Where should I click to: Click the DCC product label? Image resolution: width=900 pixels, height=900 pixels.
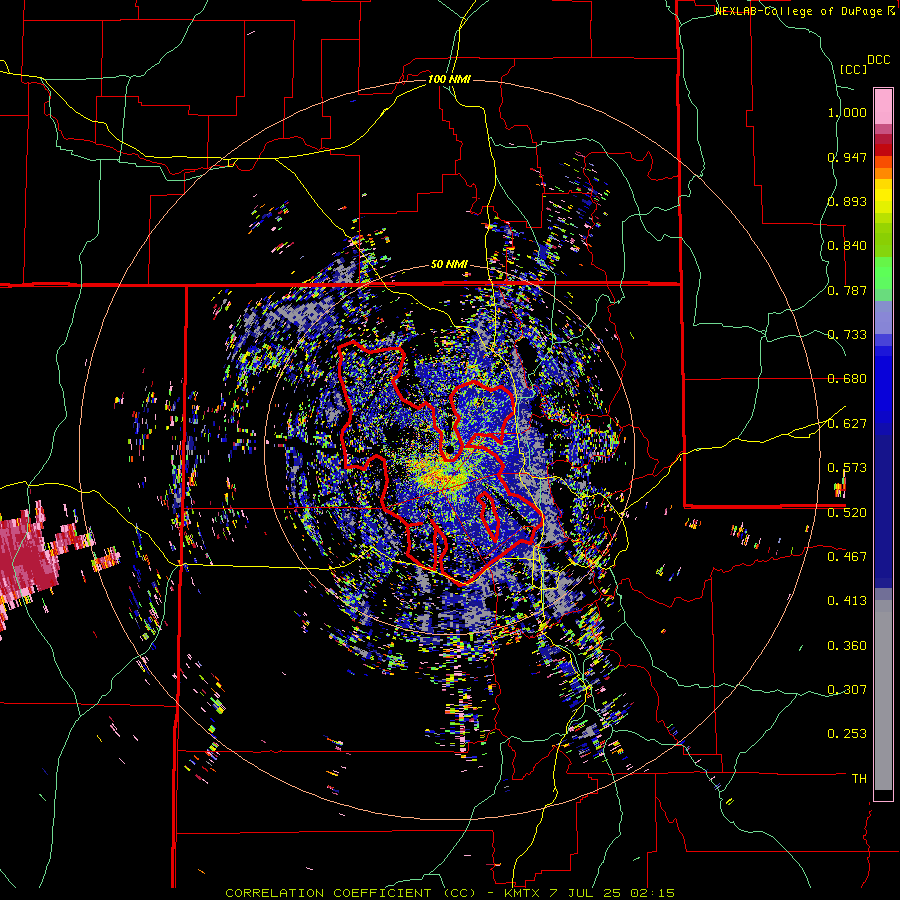[x=878, y=60]
